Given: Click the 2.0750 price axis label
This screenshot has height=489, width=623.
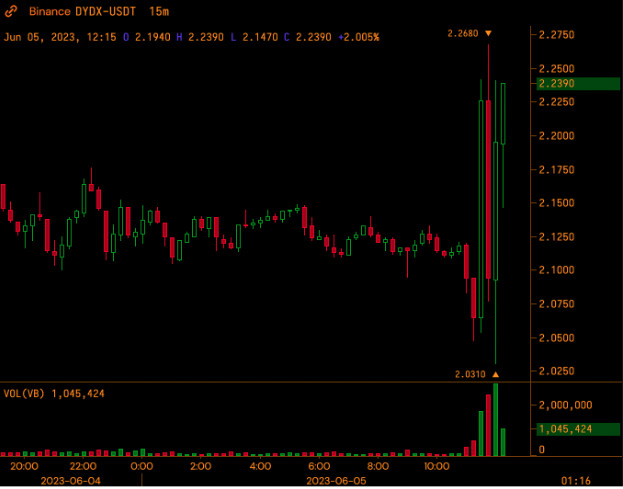Looking at the screenshot, I should tap(557, 304).
